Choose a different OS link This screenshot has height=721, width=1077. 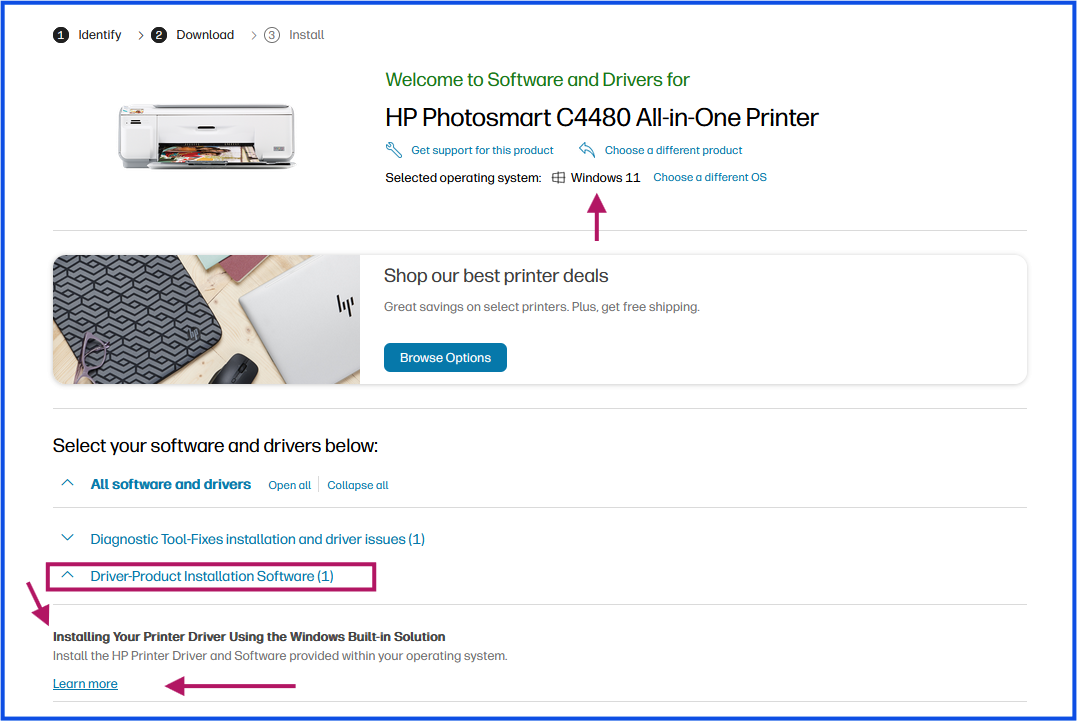tap(710, 177)
